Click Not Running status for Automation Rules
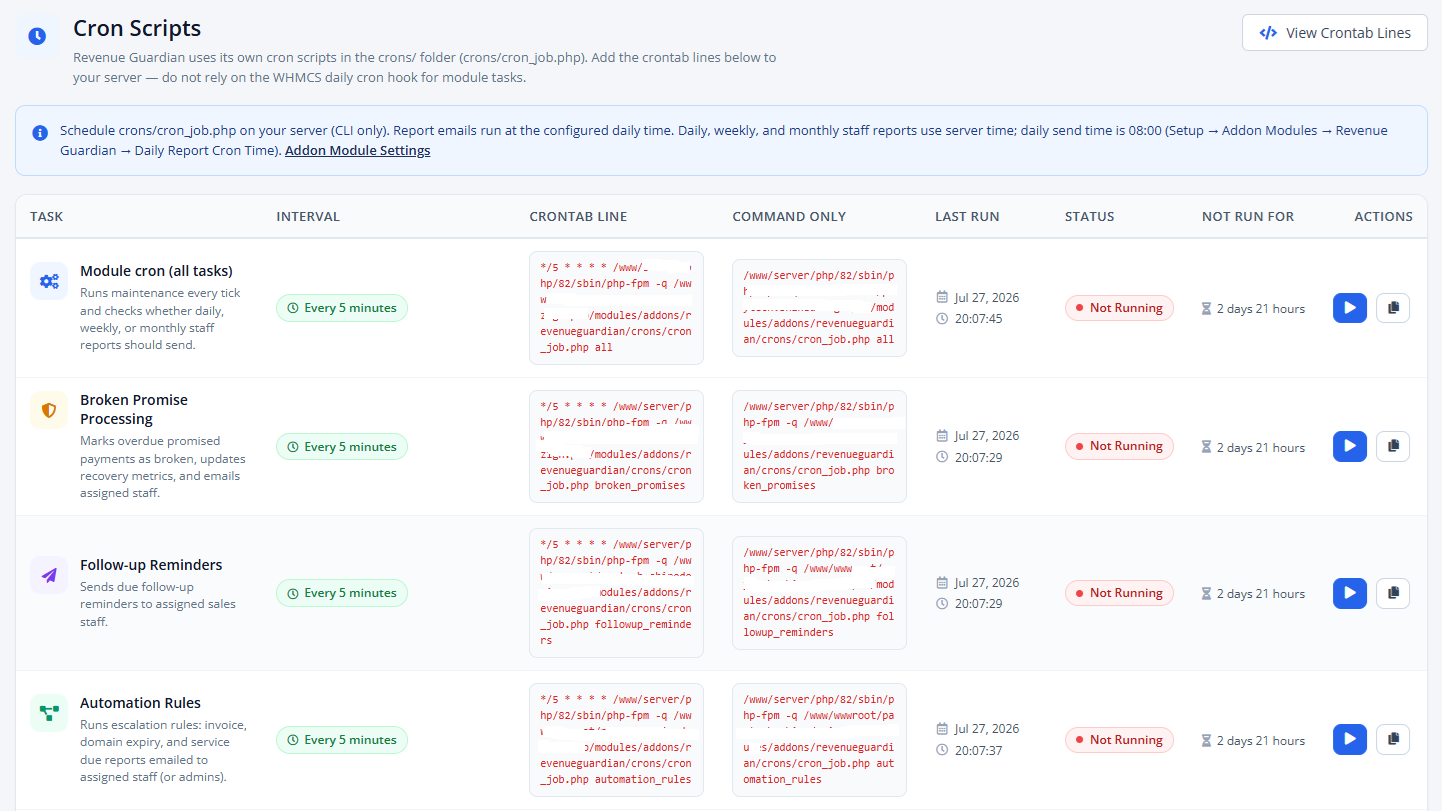1442x811 pixels. click(x=1119, y=740)
